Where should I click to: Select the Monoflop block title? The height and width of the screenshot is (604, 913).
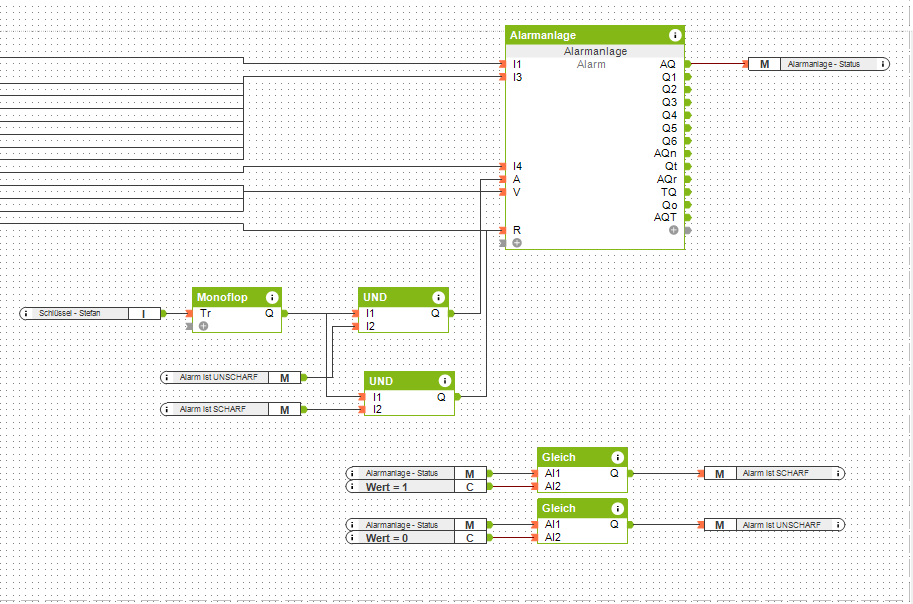(x=222, y=298)
